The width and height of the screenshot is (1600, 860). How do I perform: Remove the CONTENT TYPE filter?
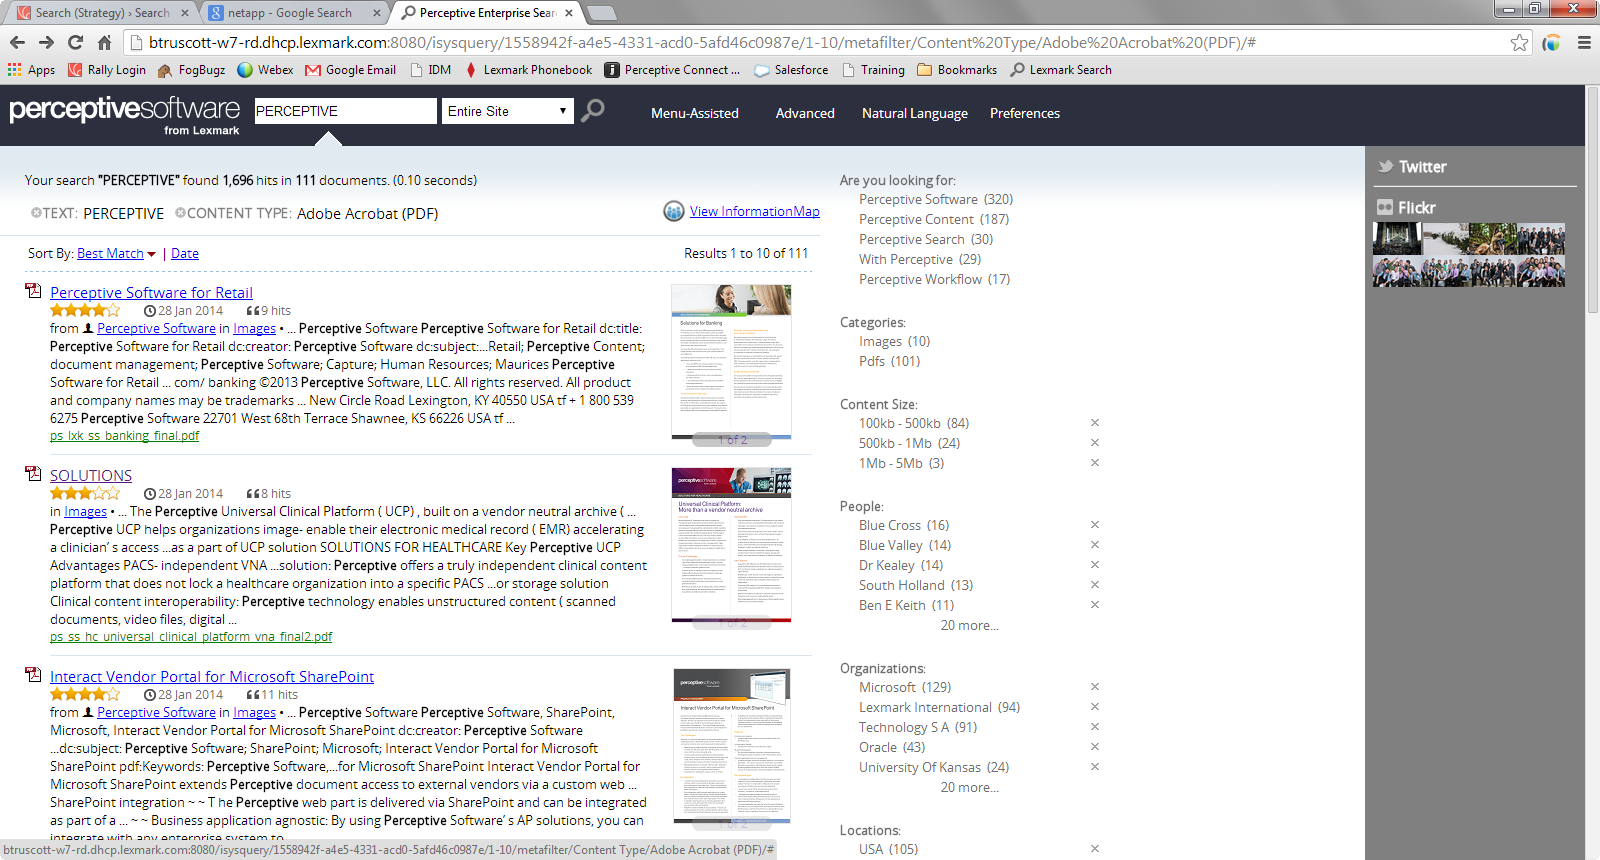coord(180,213)
